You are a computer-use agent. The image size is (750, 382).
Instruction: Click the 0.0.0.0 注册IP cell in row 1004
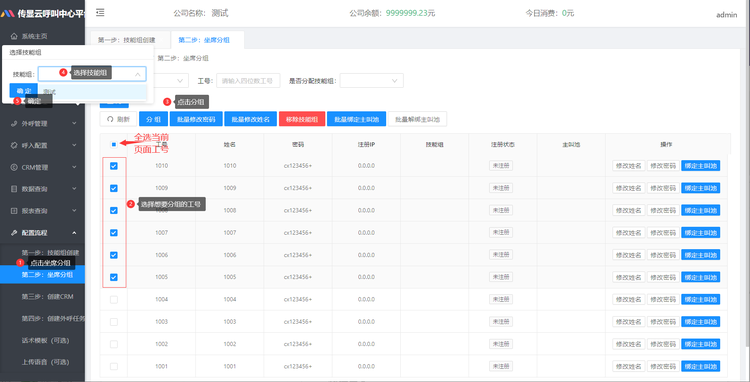[x=366, y=299]
